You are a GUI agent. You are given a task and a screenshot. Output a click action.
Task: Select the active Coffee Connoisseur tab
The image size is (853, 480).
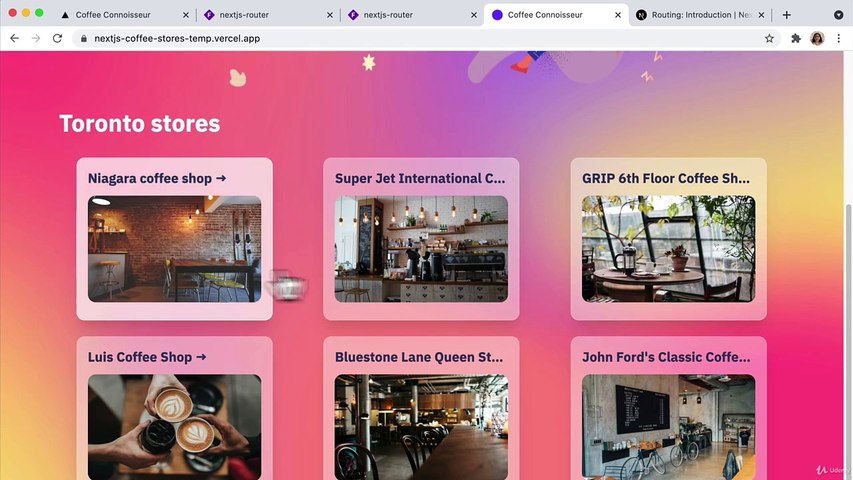pos(555,15)
